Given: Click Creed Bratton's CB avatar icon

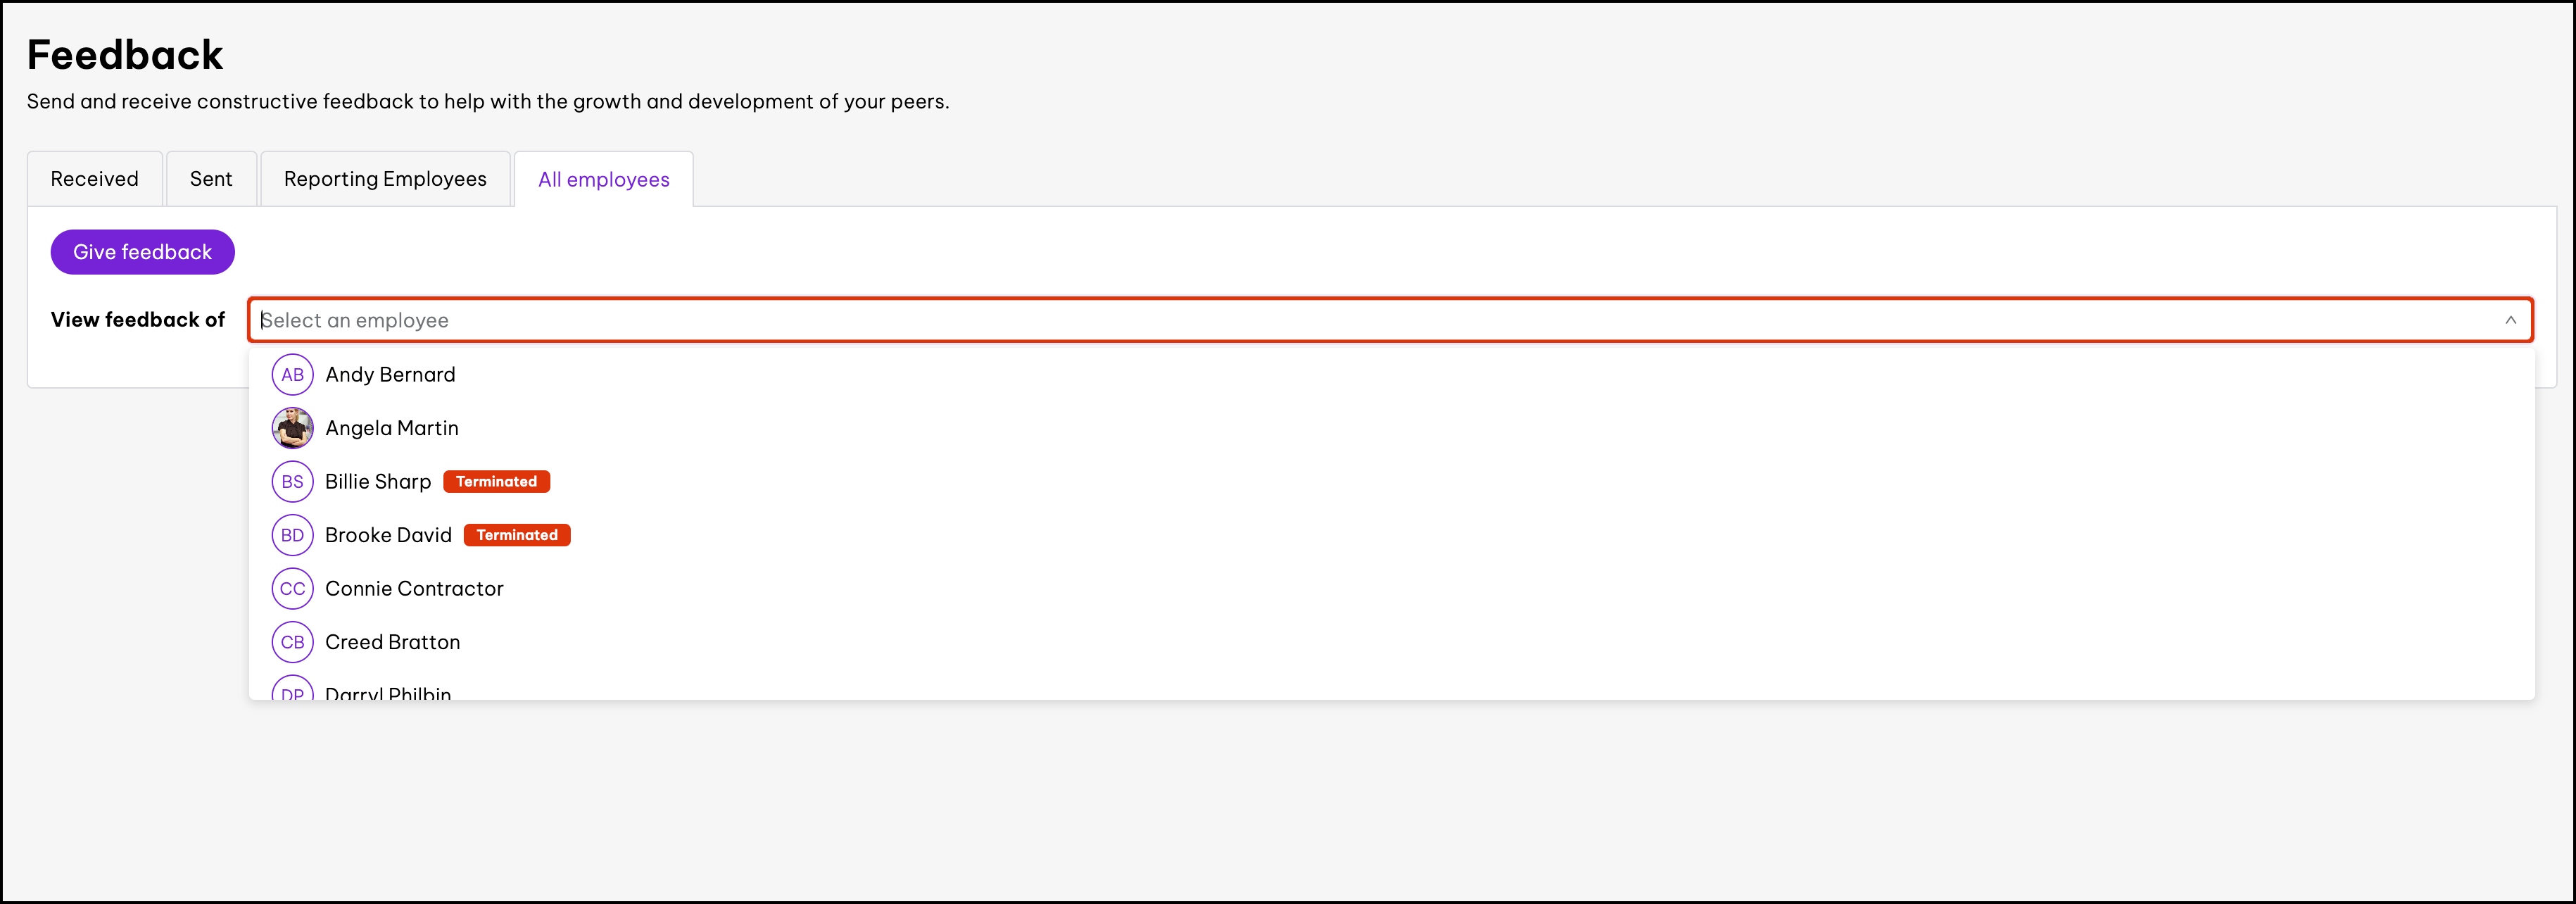Looking at the screenshot, I should 292,642.
